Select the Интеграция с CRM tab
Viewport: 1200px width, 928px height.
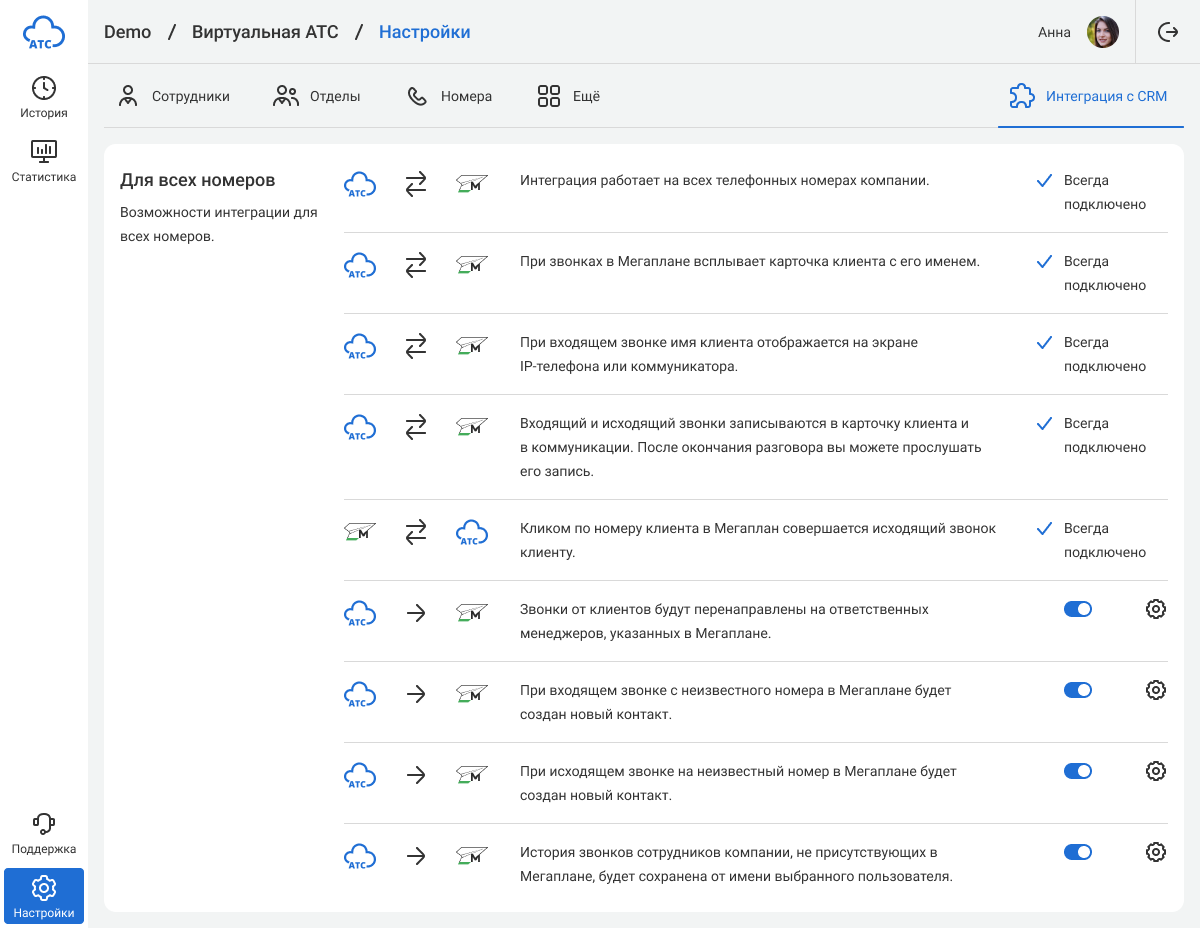tap(1089, 97)
